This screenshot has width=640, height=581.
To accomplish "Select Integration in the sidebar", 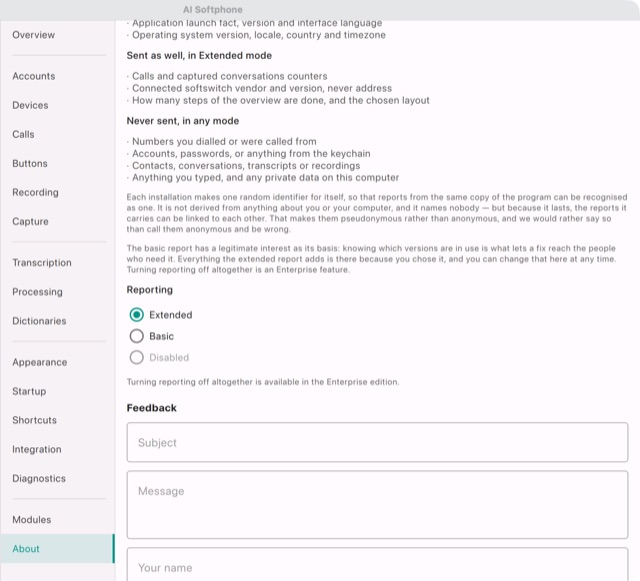I will [37, 449].
